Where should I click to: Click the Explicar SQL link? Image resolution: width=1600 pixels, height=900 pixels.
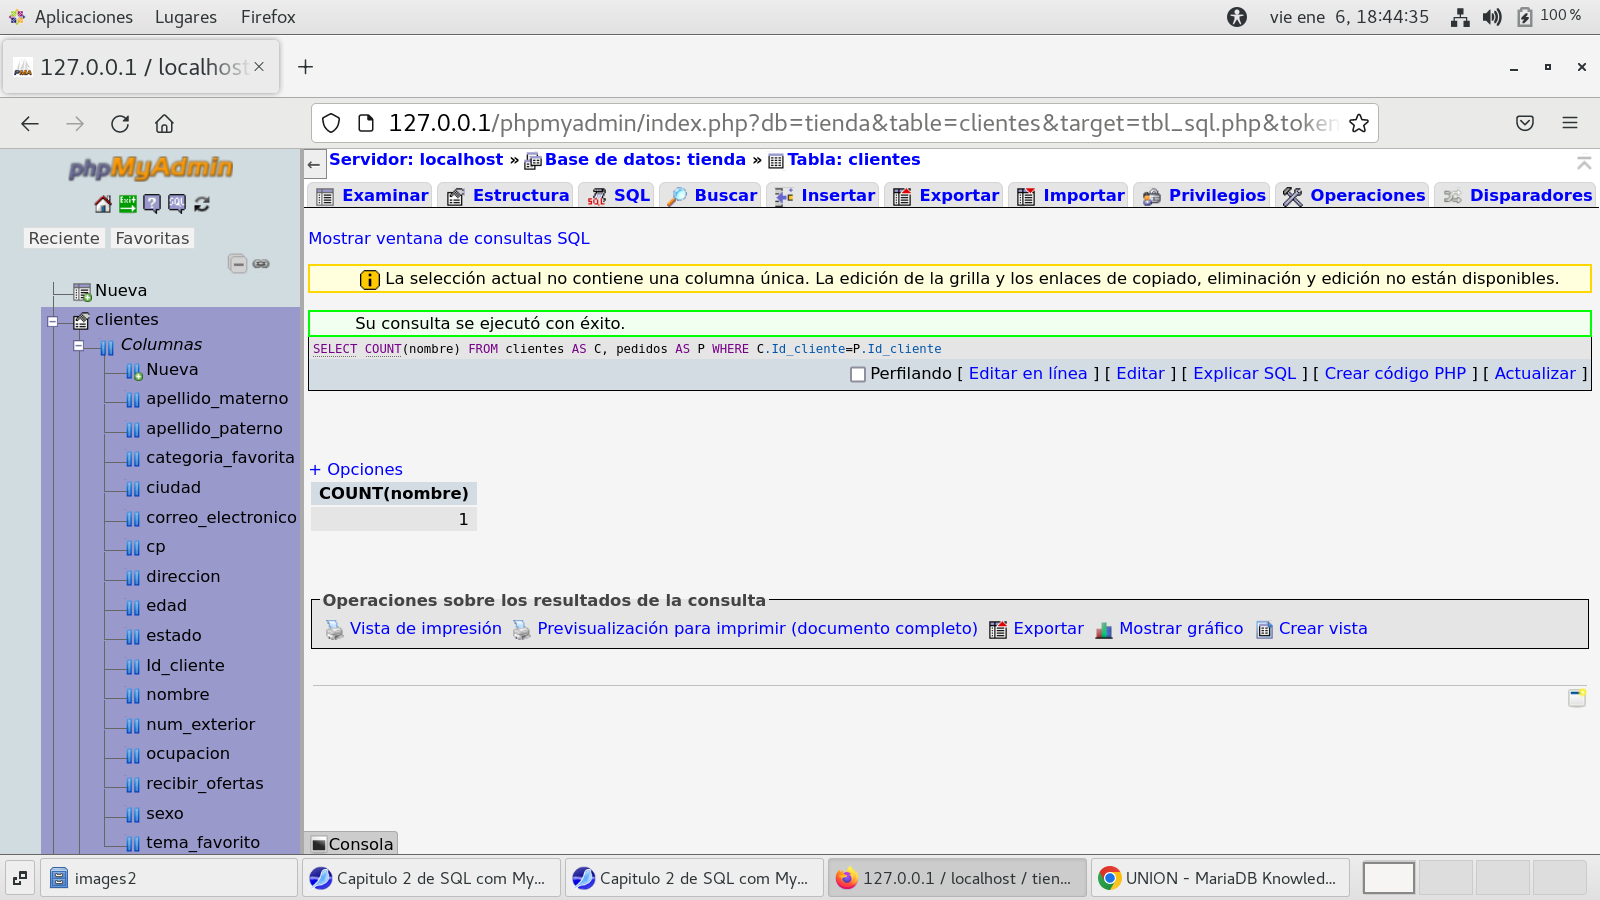click(1244, 374)
